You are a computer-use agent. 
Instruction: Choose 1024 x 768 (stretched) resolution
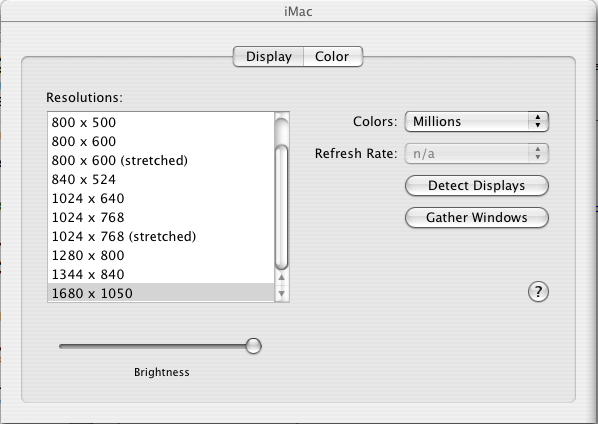pyautogui.click(x=161, y=236)
